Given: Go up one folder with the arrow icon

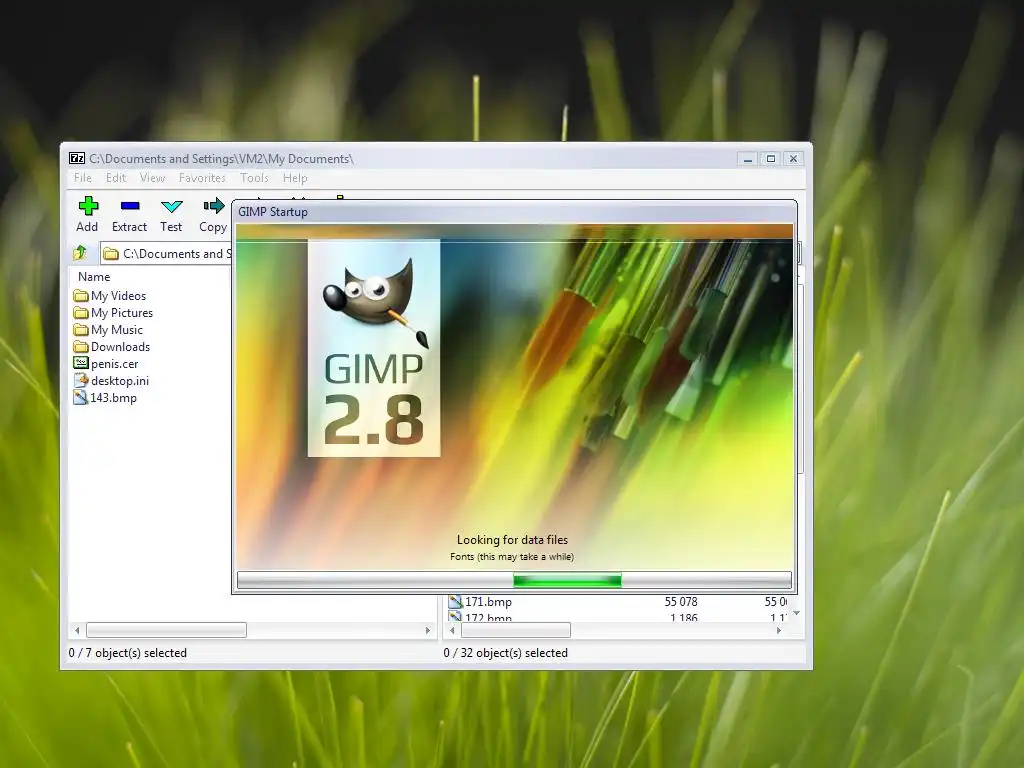Looking at the screenshot, I should point(80,253).
